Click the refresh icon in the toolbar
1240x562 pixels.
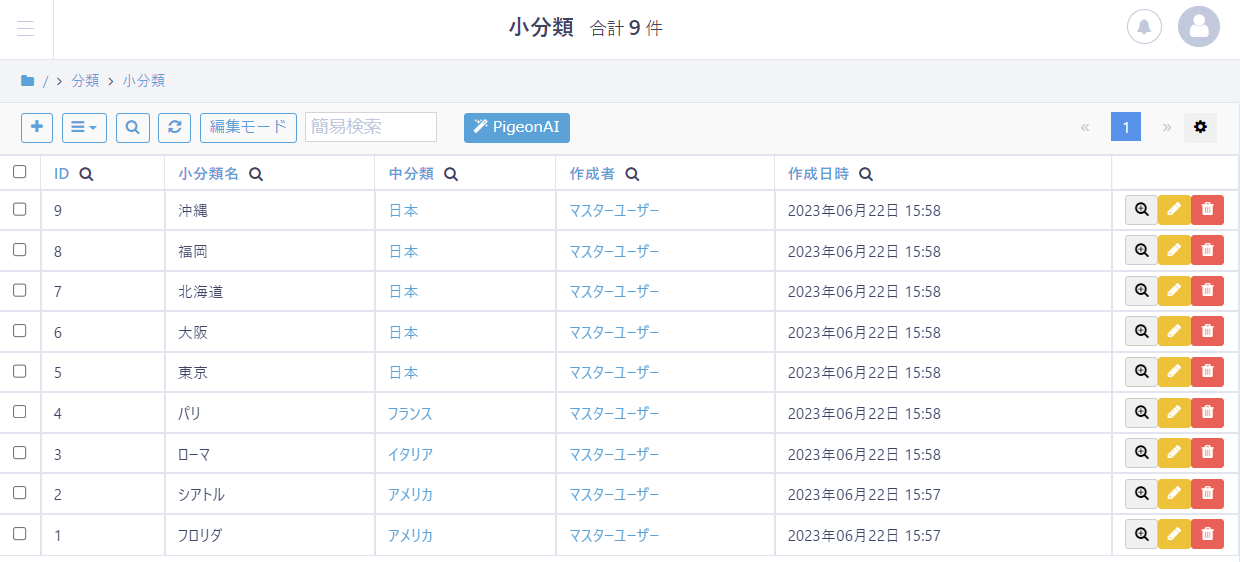tap(174, 127)
